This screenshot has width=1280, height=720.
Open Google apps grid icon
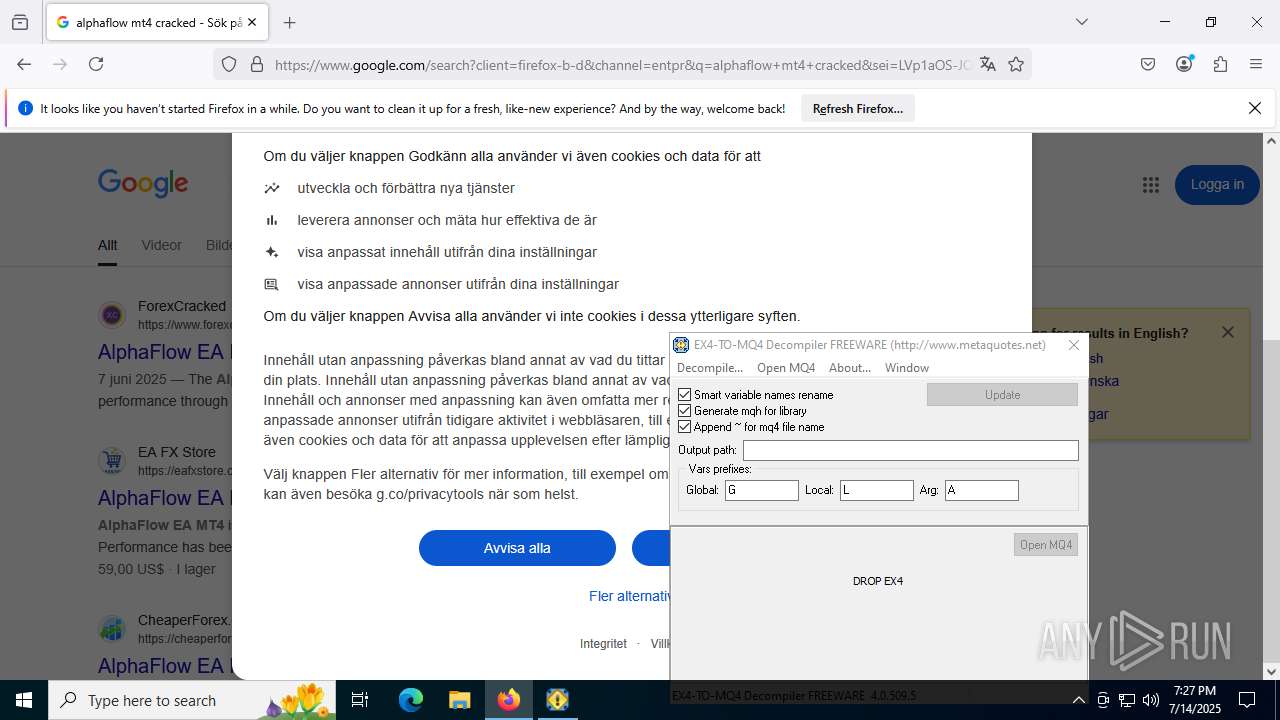(1151, 184)
